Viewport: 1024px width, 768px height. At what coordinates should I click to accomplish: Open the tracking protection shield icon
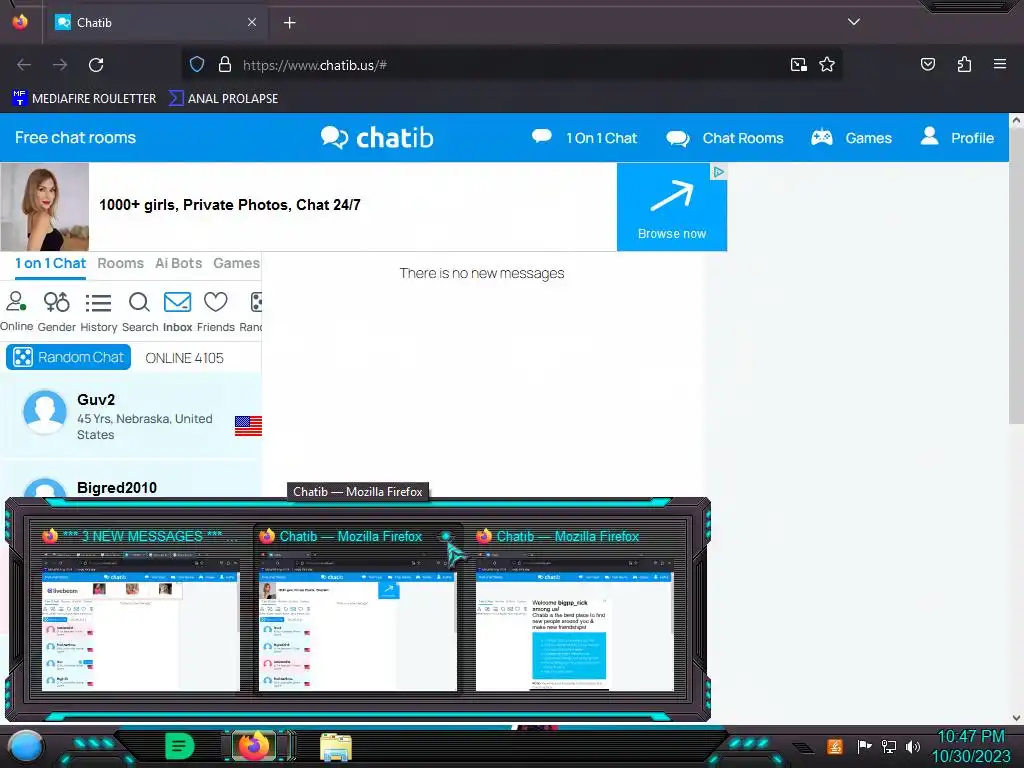(197, 65)
